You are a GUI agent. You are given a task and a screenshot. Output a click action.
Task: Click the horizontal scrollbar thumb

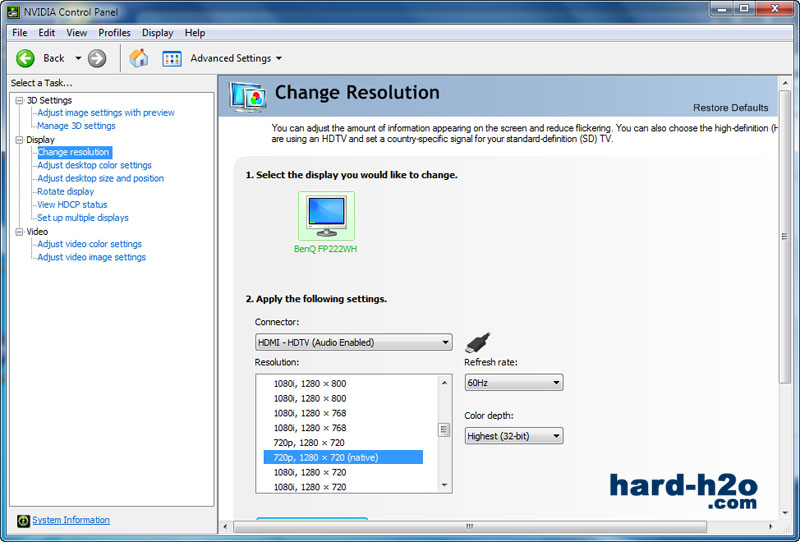470,527
